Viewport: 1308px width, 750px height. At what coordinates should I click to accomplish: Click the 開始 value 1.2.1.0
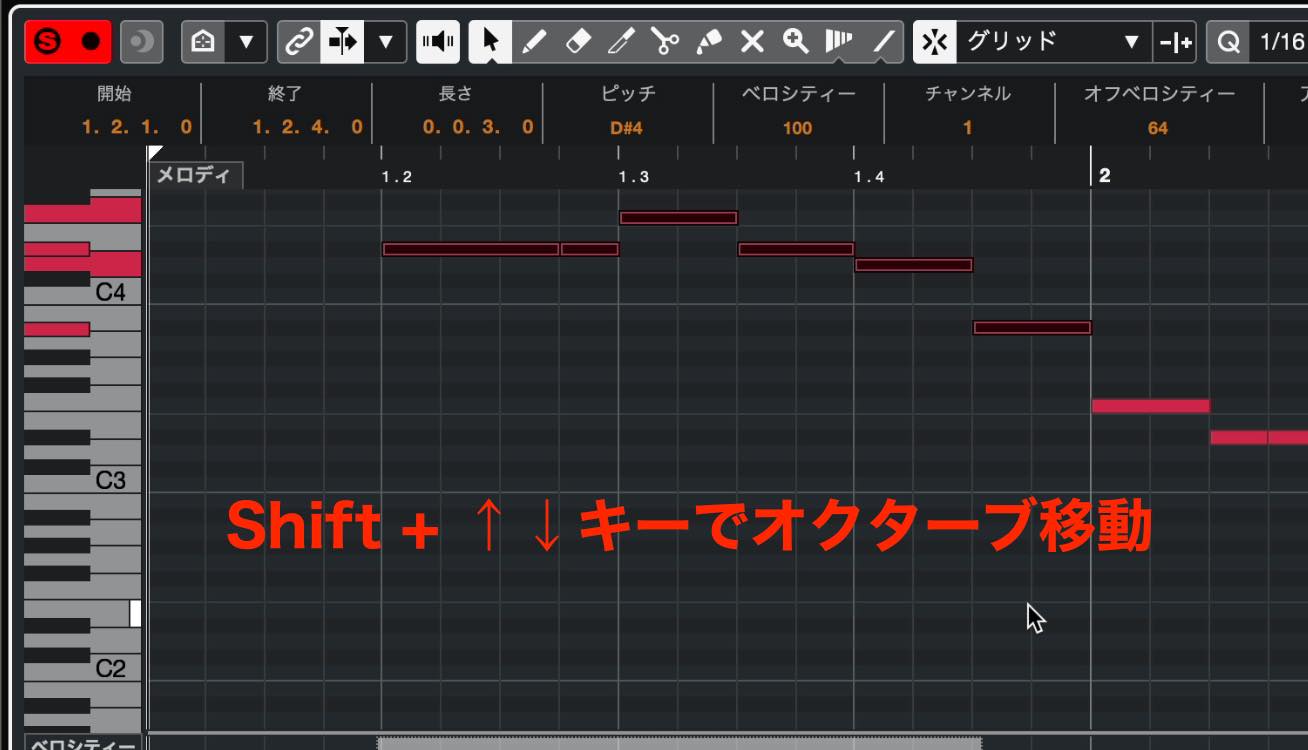point(137,127)
